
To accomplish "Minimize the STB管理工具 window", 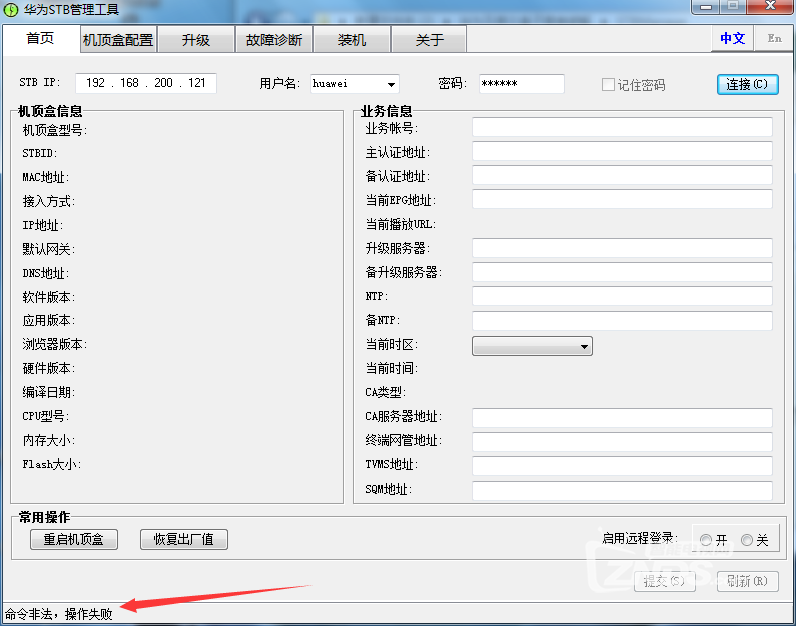I will [706, 7].
